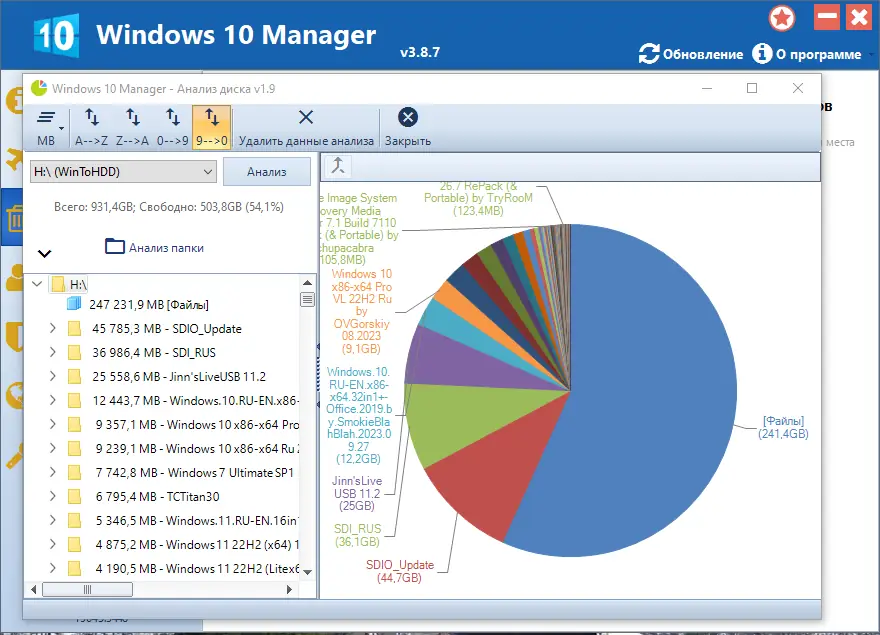
Task: Click the [Файлы] blue files icon
Action: point(74,304)
